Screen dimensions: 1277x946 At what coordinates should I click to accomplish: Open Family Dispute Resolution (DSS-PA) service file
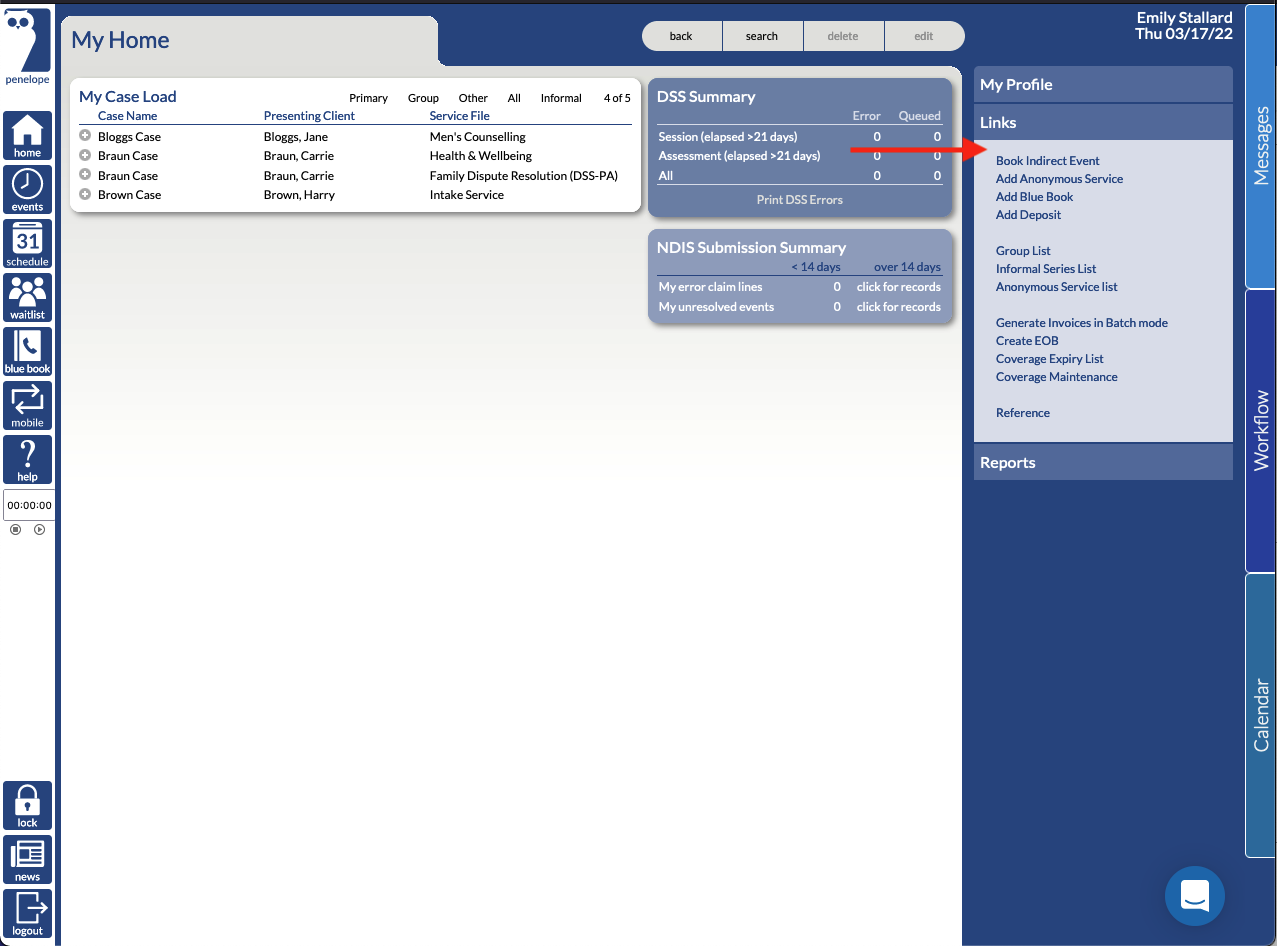[x=523, y=175]
